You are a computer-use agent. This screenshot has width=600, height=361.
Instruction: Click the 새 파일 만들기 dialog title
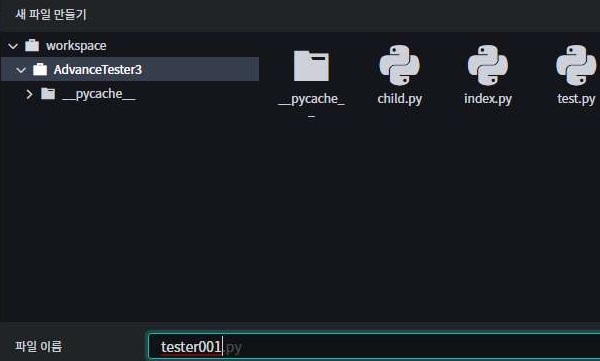pyautogui.click(x=51, y=15)
